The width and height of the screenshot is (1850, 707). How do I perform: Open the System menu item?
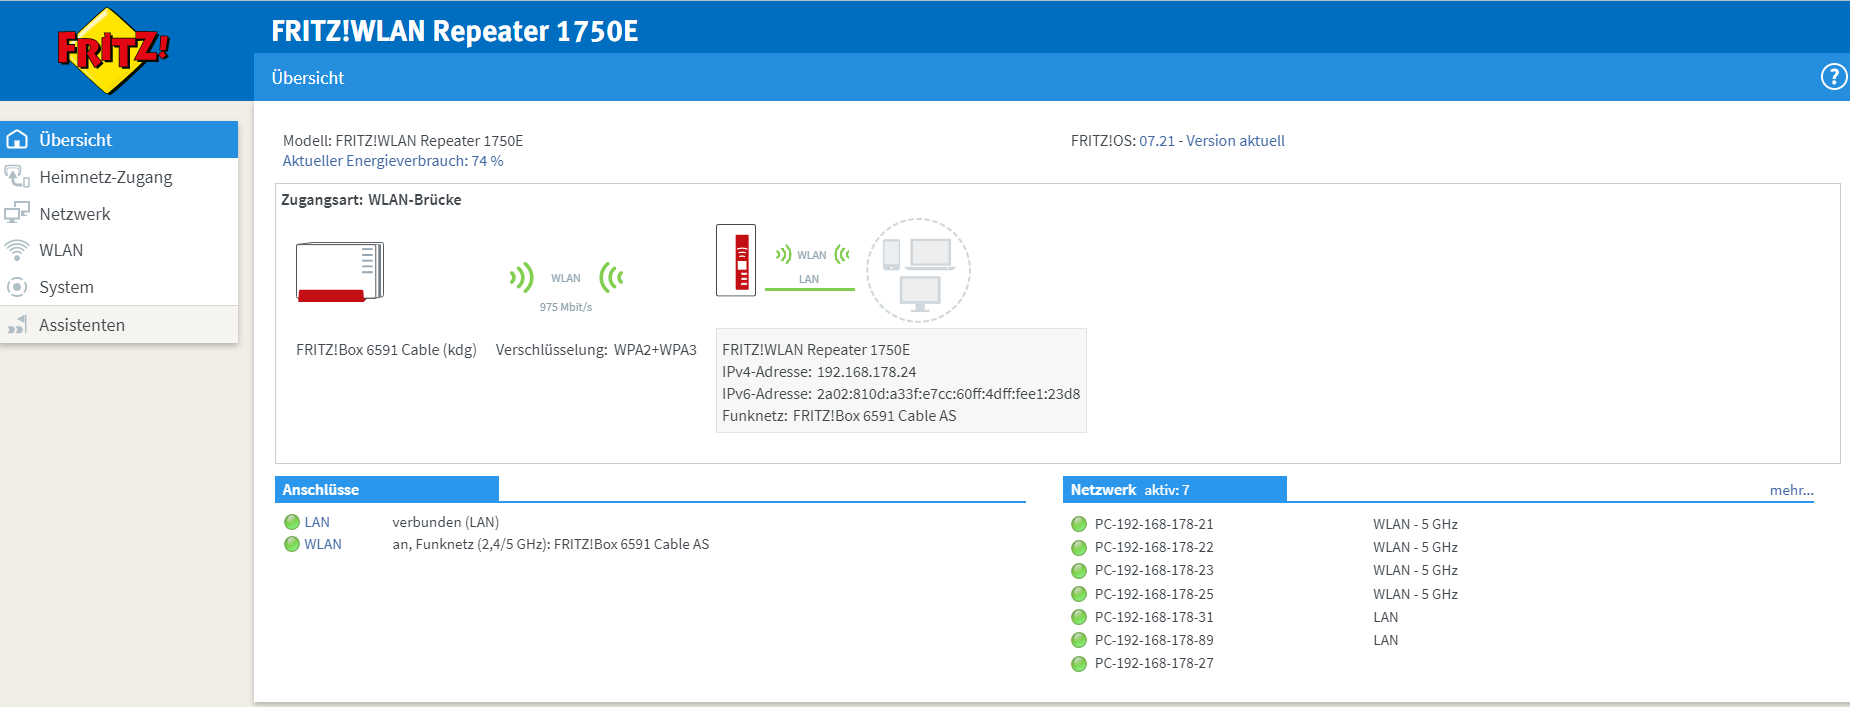tap(119, 287)
